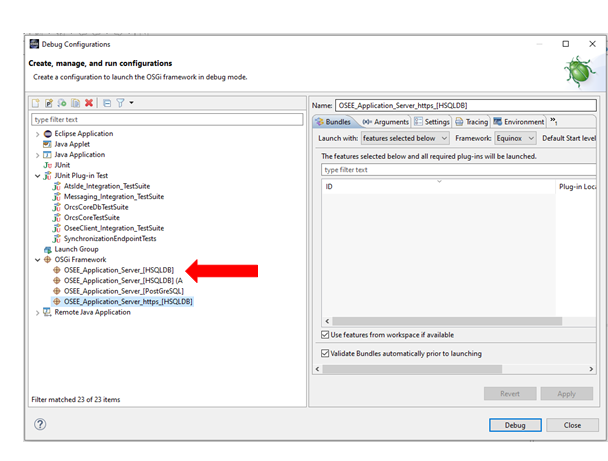
Task: Select the Launch Group entry
Action: [76, 249]
